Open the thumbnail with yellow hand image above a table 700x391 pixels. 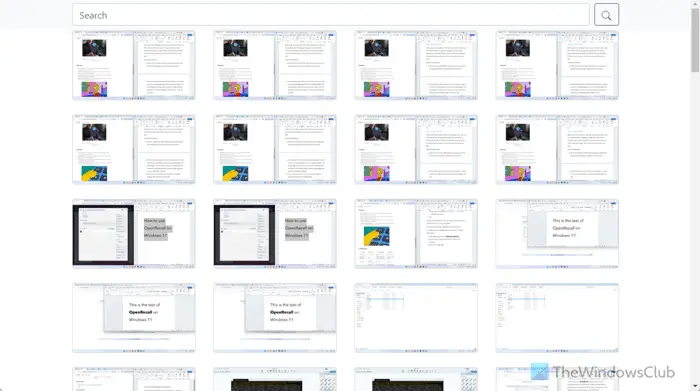tap(416, 234)
